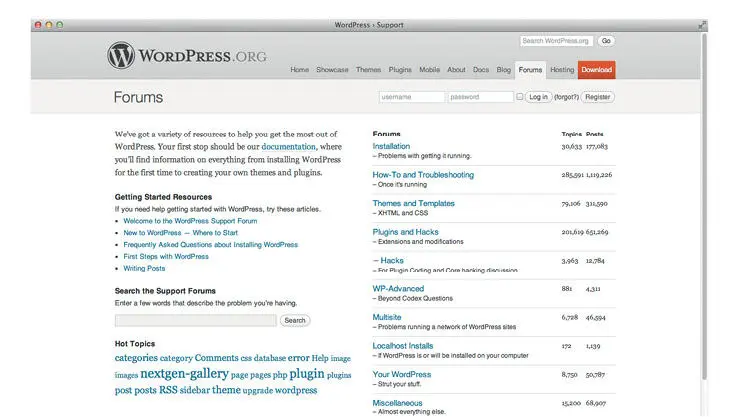This screenshot has height=417, width=739.
Task: Open the WP-Advanced forum
Action: 398,289
